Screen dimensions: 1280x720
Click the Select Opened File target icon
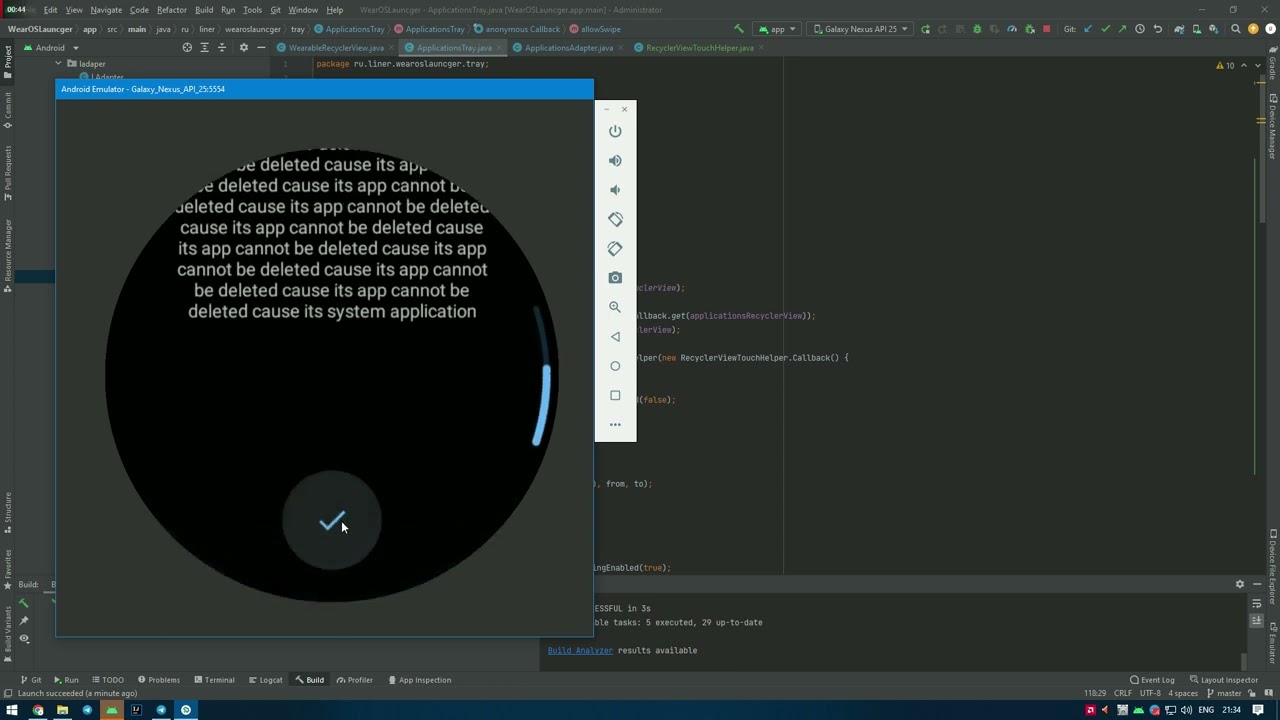pos(187,47)
